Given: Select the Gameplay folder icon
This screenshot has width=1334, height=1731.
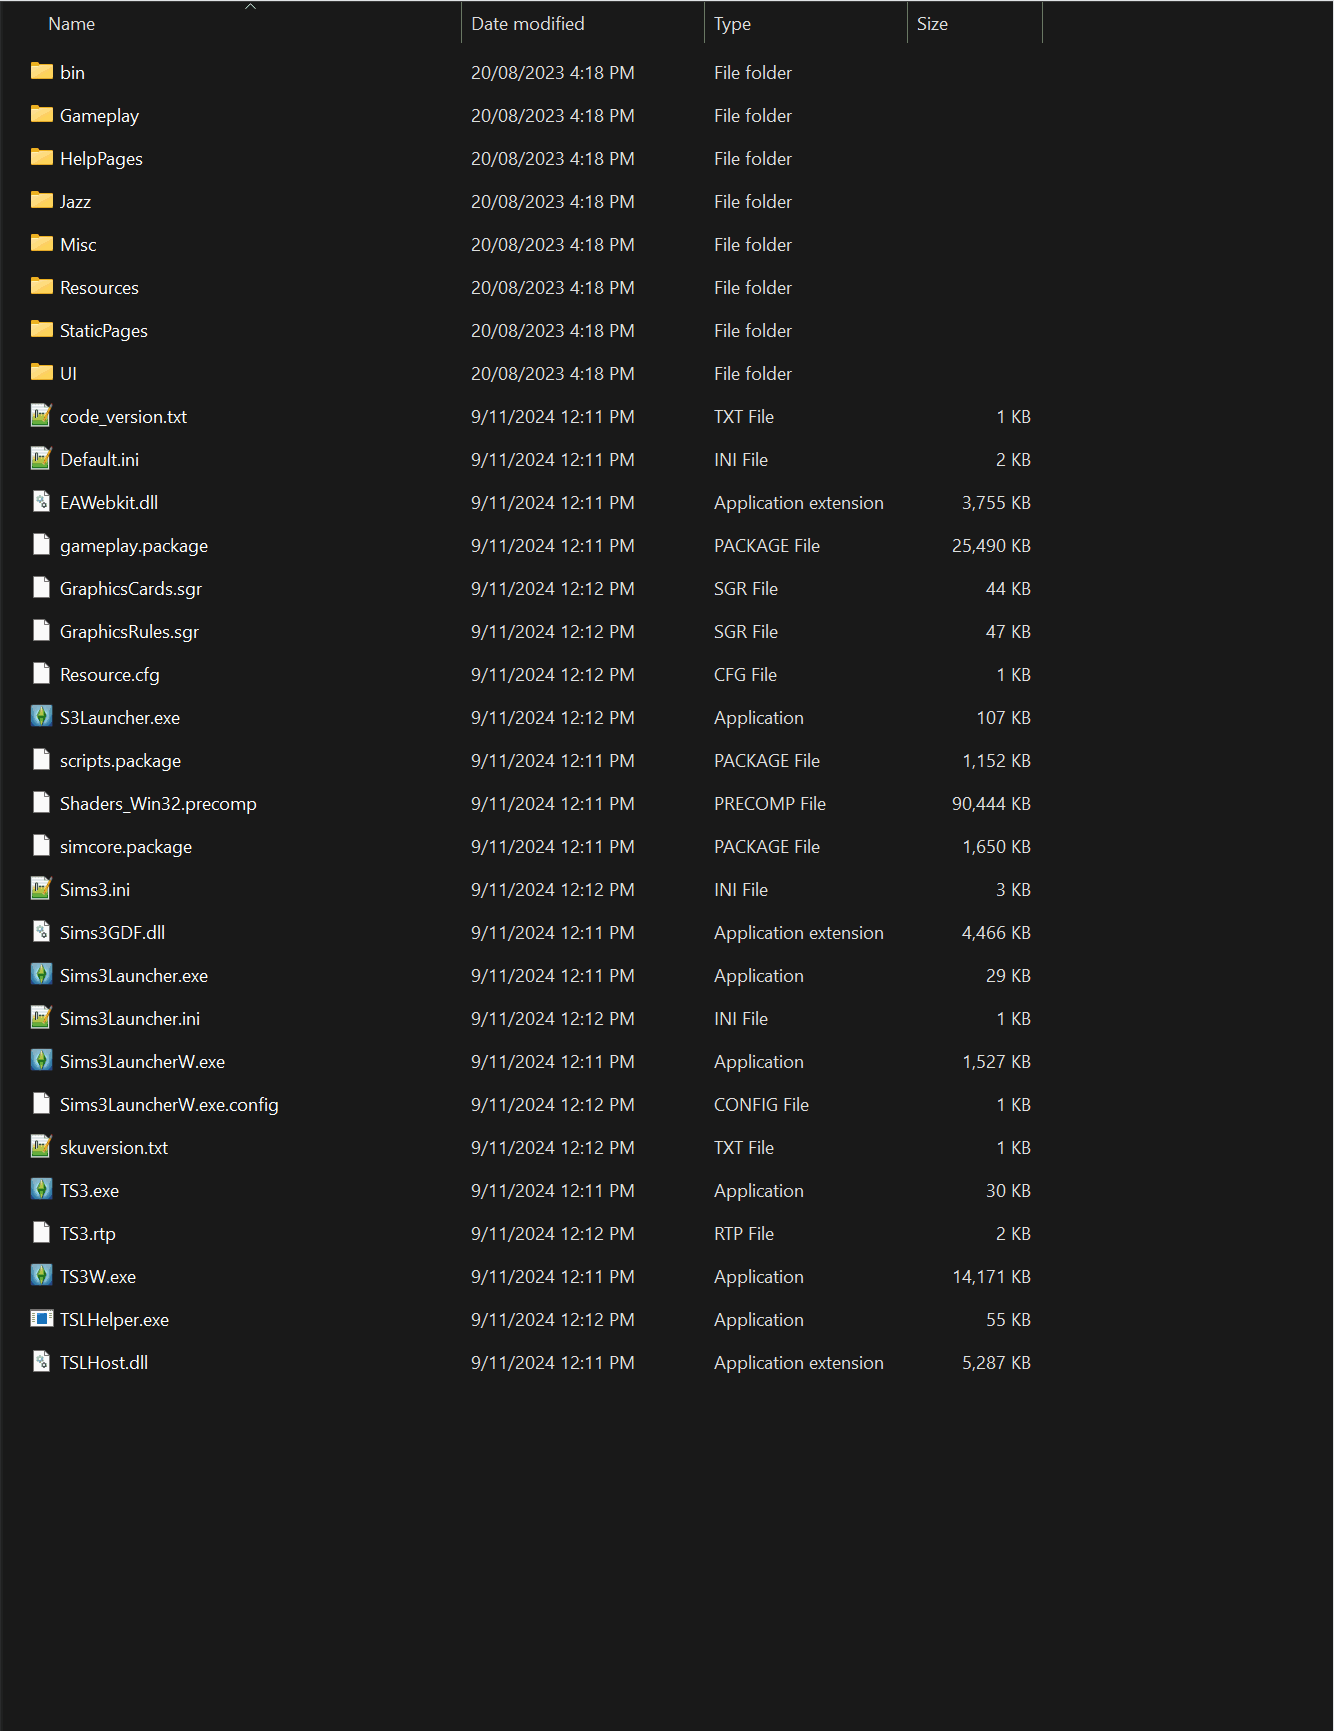Looking at the screenshot, I should coord(41,114).
